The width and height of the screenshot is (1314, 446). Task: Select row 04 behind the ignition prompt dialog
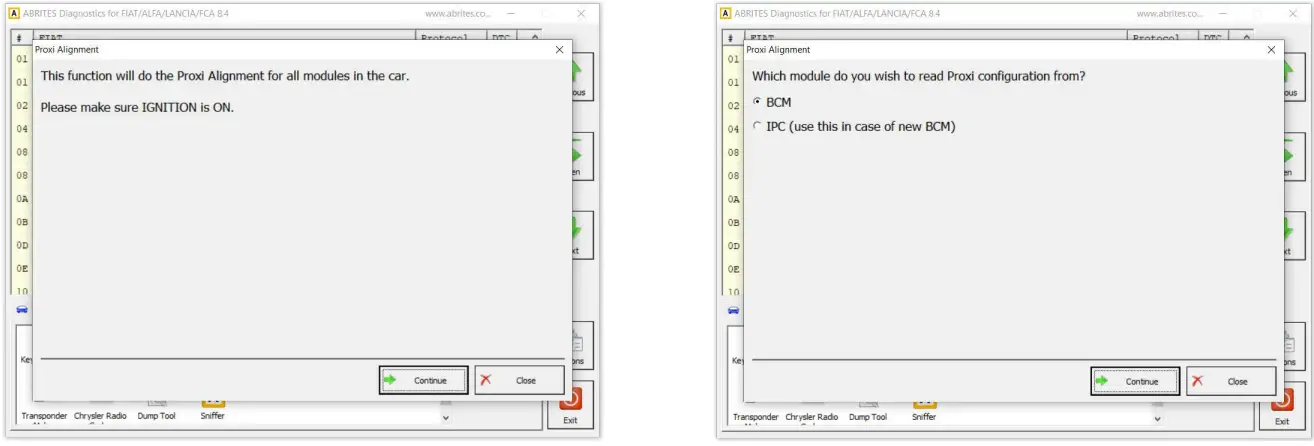pyautogui.click(x=22, y=129)
